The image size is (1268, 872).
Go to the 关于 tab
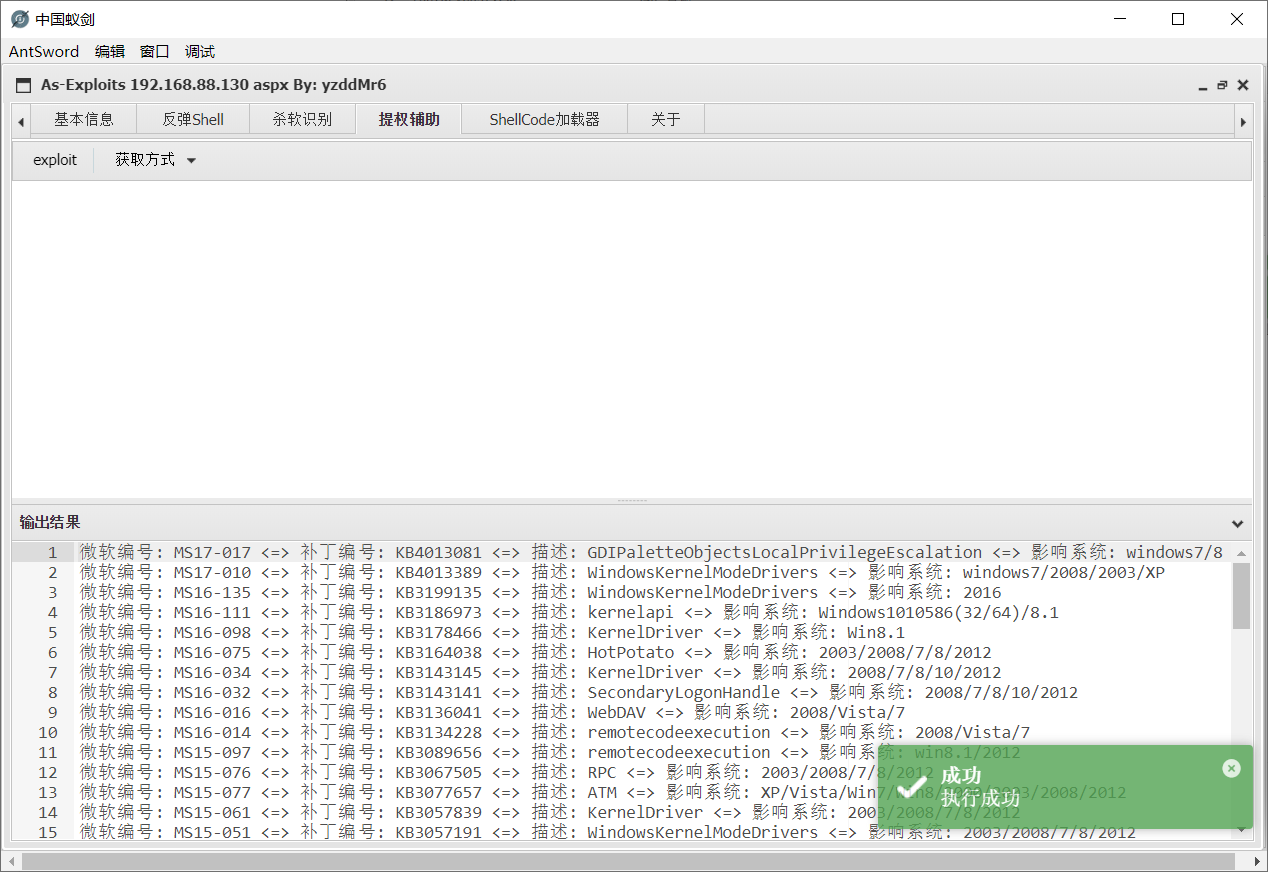click(x=666, y=119)
